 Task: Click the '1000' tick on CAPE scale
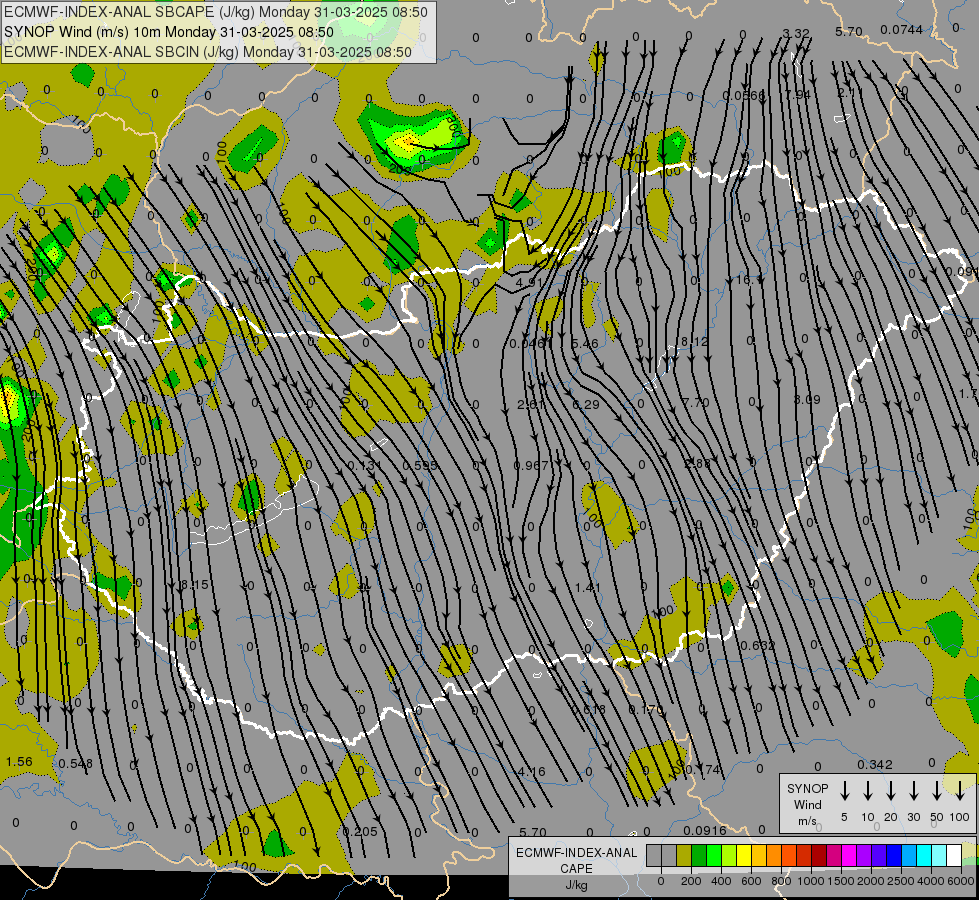pyautogui.click(x=811, y=881)
